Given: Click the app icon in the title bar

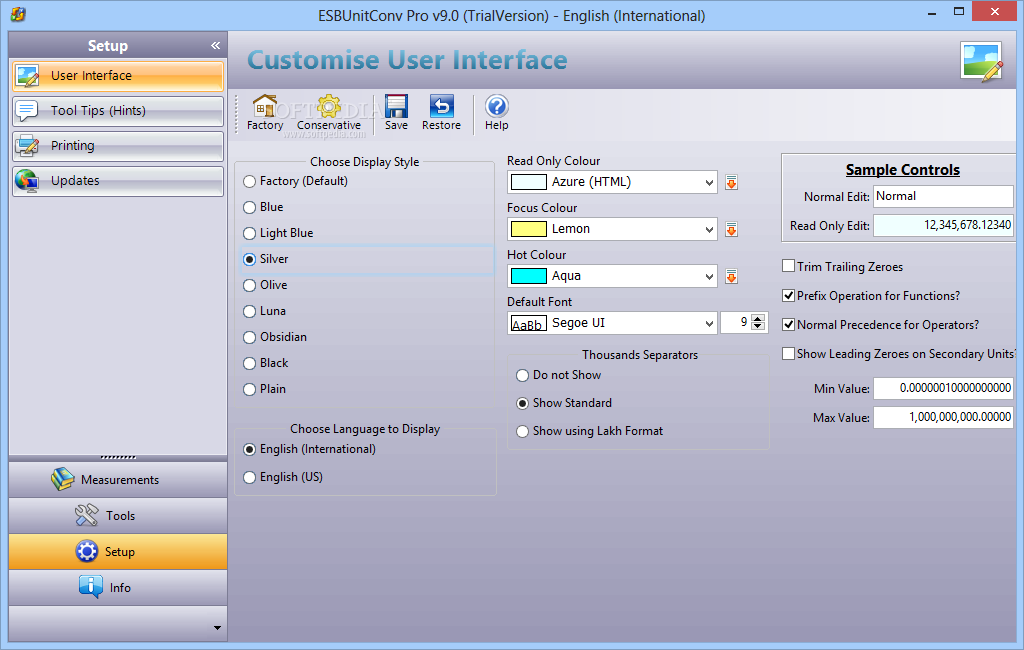Looking at the screenshot, I should point(18,14).
